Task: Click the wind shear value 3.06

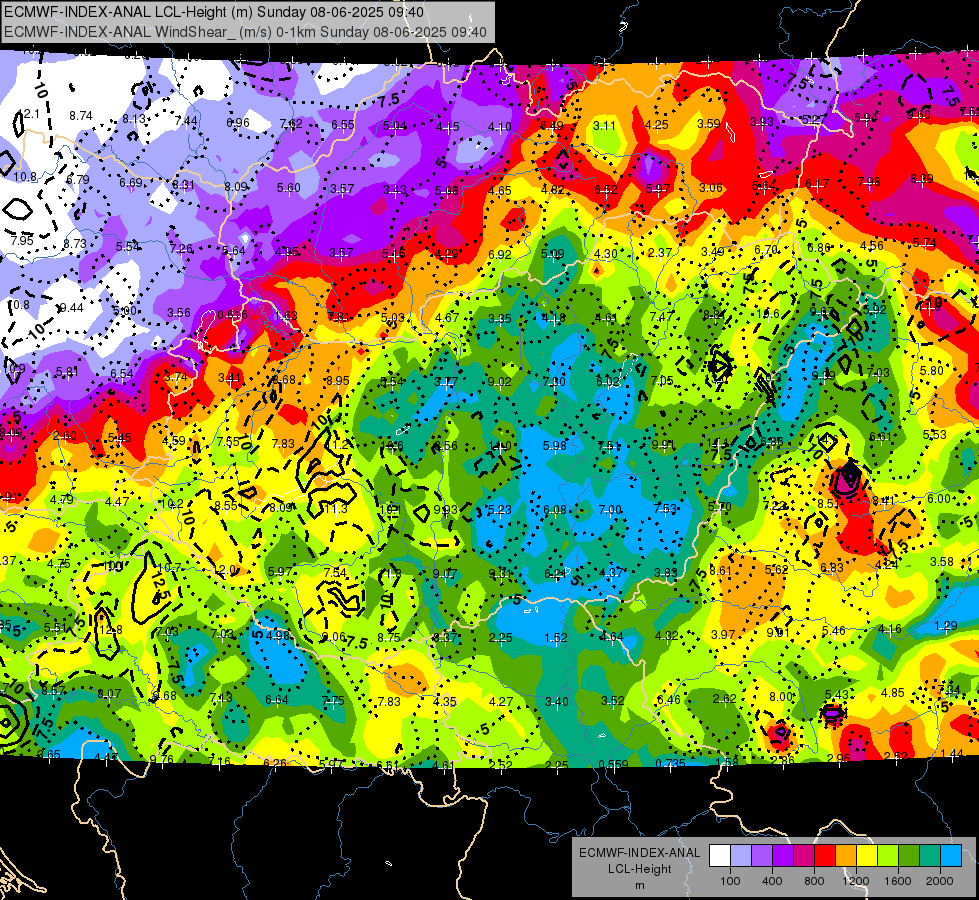Action: tap(711, 187)
